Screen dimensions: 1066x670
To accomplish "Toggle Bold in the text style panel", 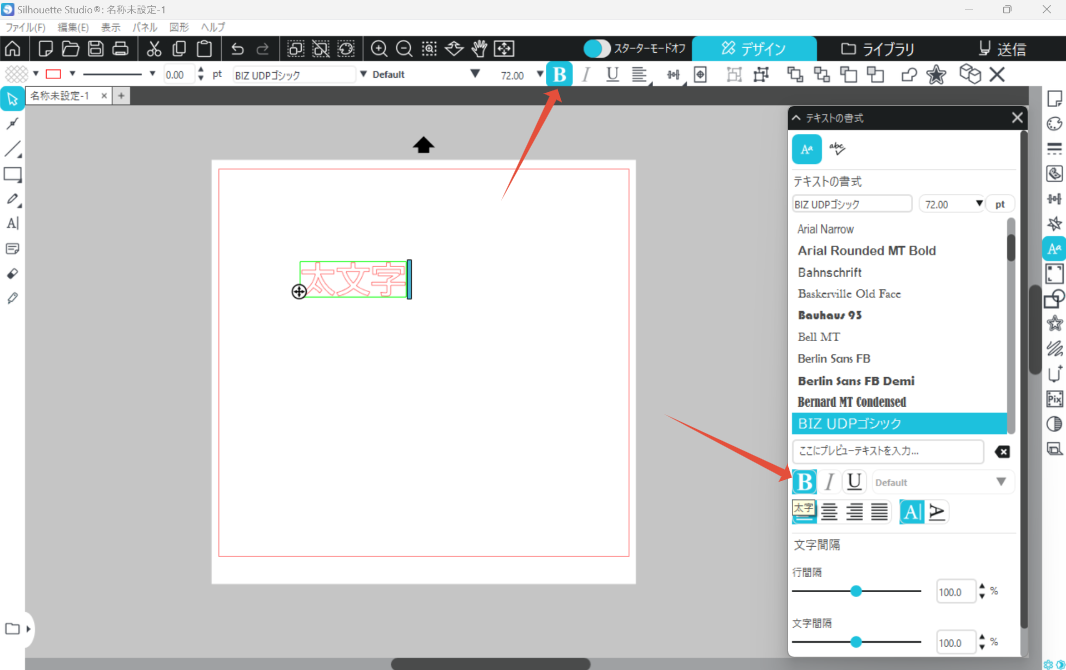I will [804, 482].
